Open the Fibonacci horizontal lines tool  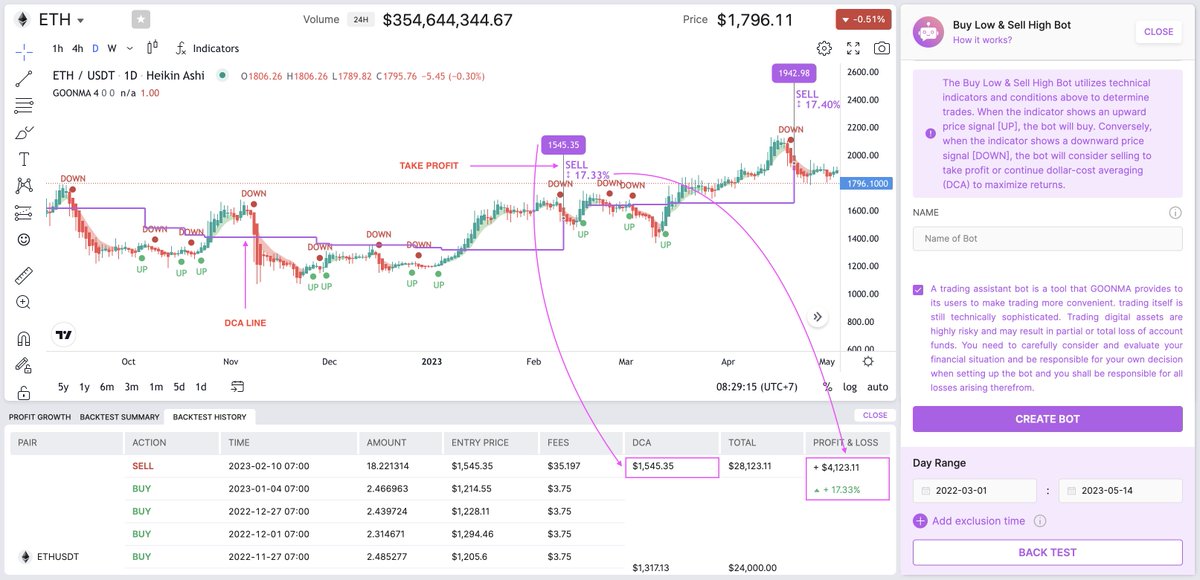coord(24,106)
